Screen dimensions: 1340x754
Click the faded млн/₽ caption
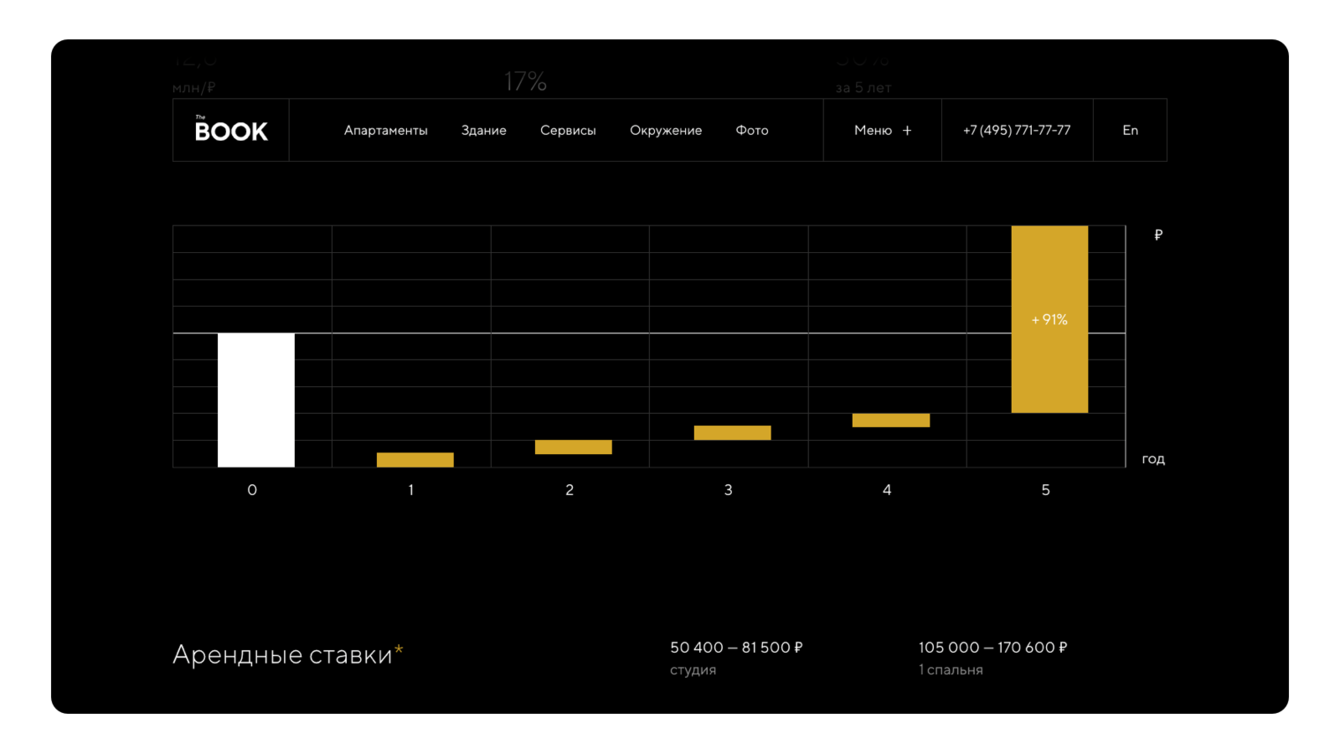[x=194, y=88]
